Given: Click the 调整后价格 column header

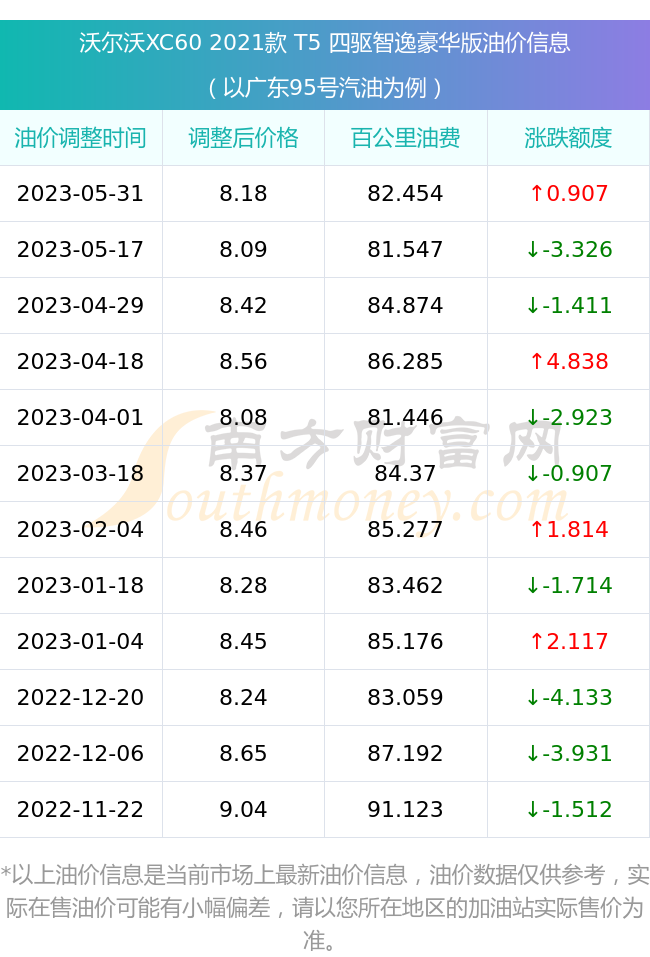Looking at the screenshot, I should point(243,138).
